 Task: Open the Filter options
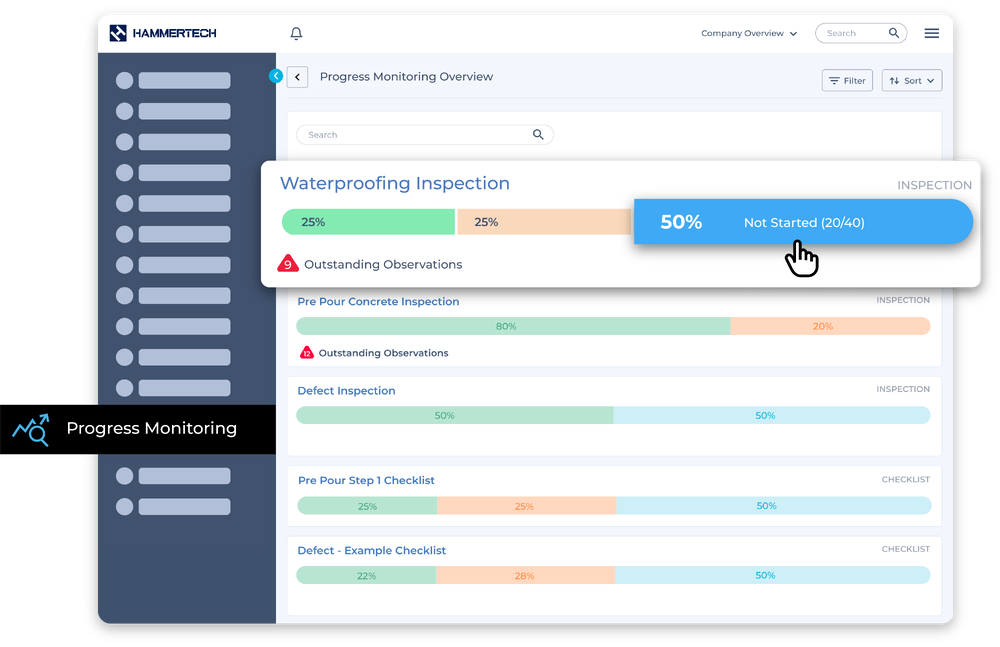pos(846,81)
